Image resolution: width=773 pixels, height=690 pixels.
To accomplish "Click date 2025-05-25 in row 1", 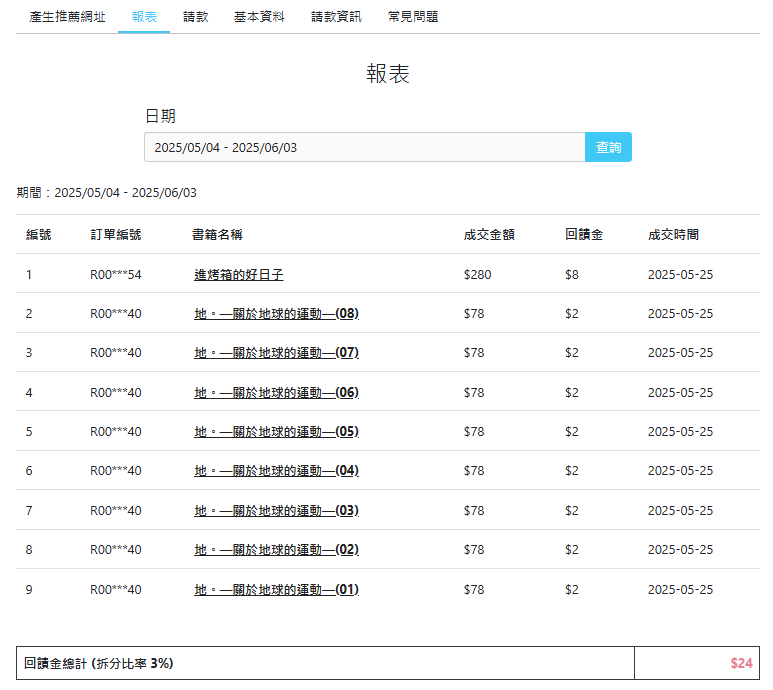I will [x=680, y=275].
